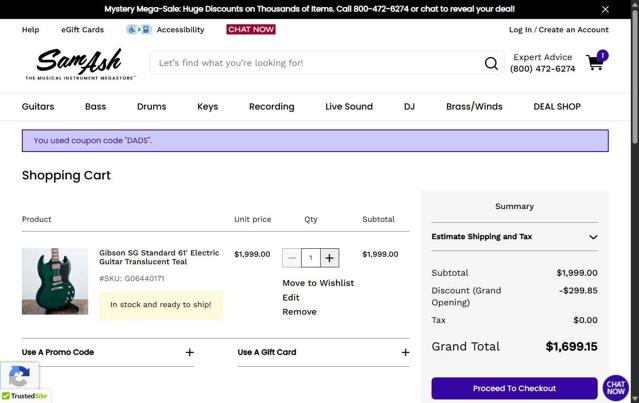Open eGift Cards page
639x403 pixels.
pos(83,30)
